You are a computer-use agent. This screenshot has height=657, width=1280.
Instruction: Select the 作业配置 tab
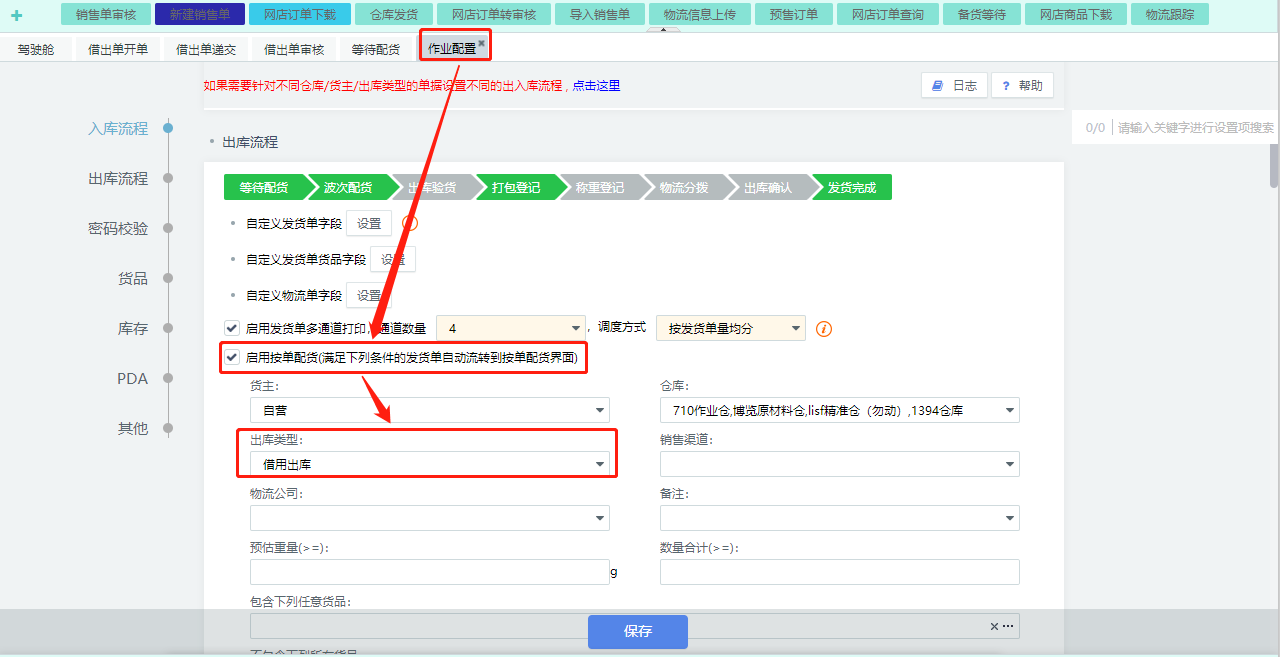click(x=452, y=48)
